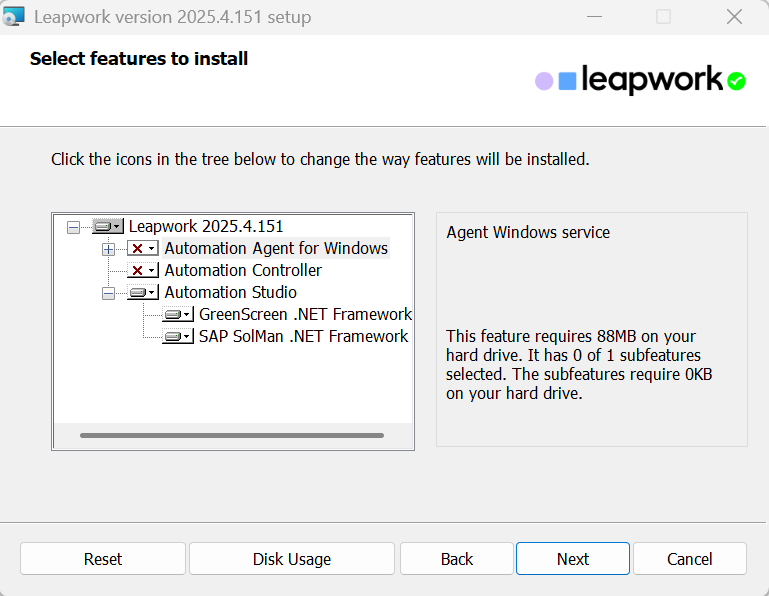
Task: Open drive icon dropdown for Automation Studio
Action: (x=143, y=293)
